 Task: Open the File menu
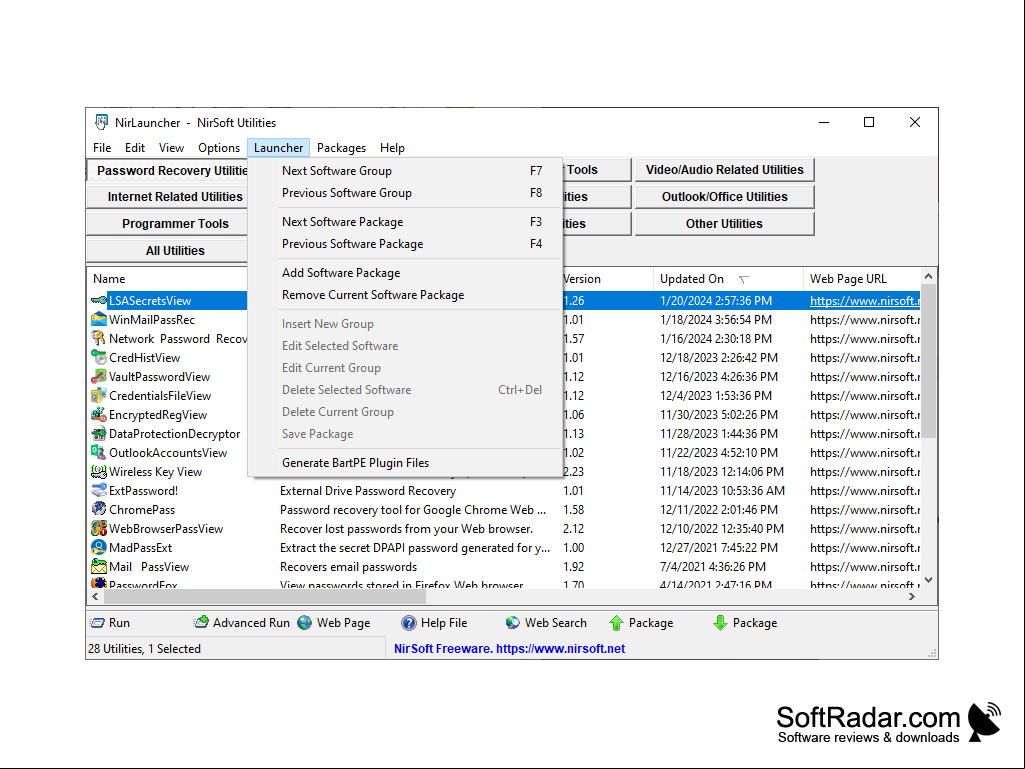coord(102,148)
